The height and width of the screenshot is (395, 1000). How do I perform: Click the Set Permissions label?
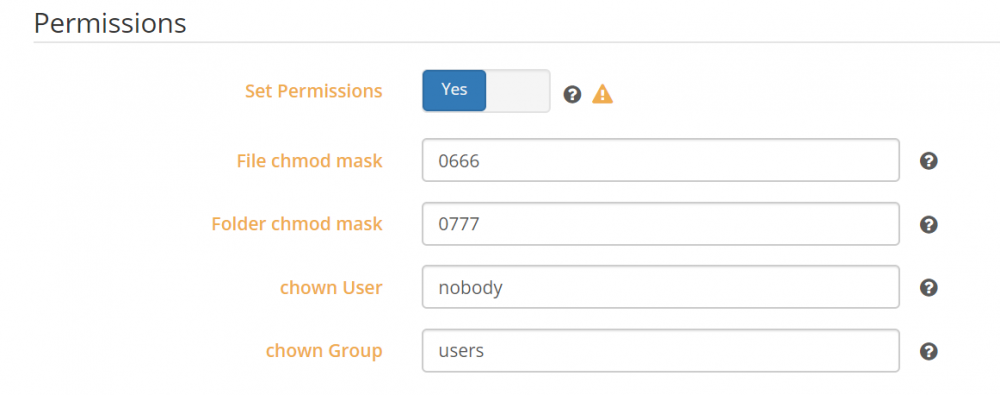(314, 91)
